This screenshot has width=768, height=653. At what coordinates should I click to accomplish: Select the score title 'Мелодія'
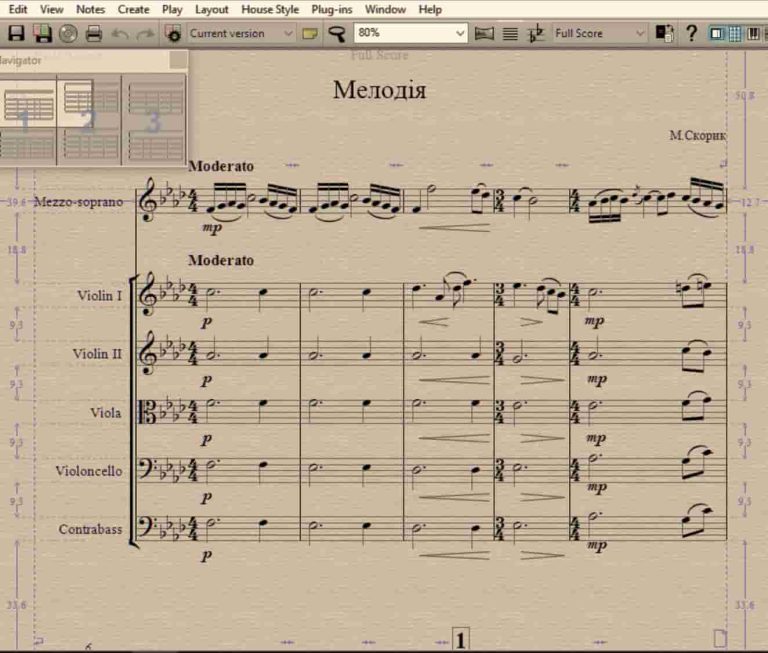tap(380, 90)
